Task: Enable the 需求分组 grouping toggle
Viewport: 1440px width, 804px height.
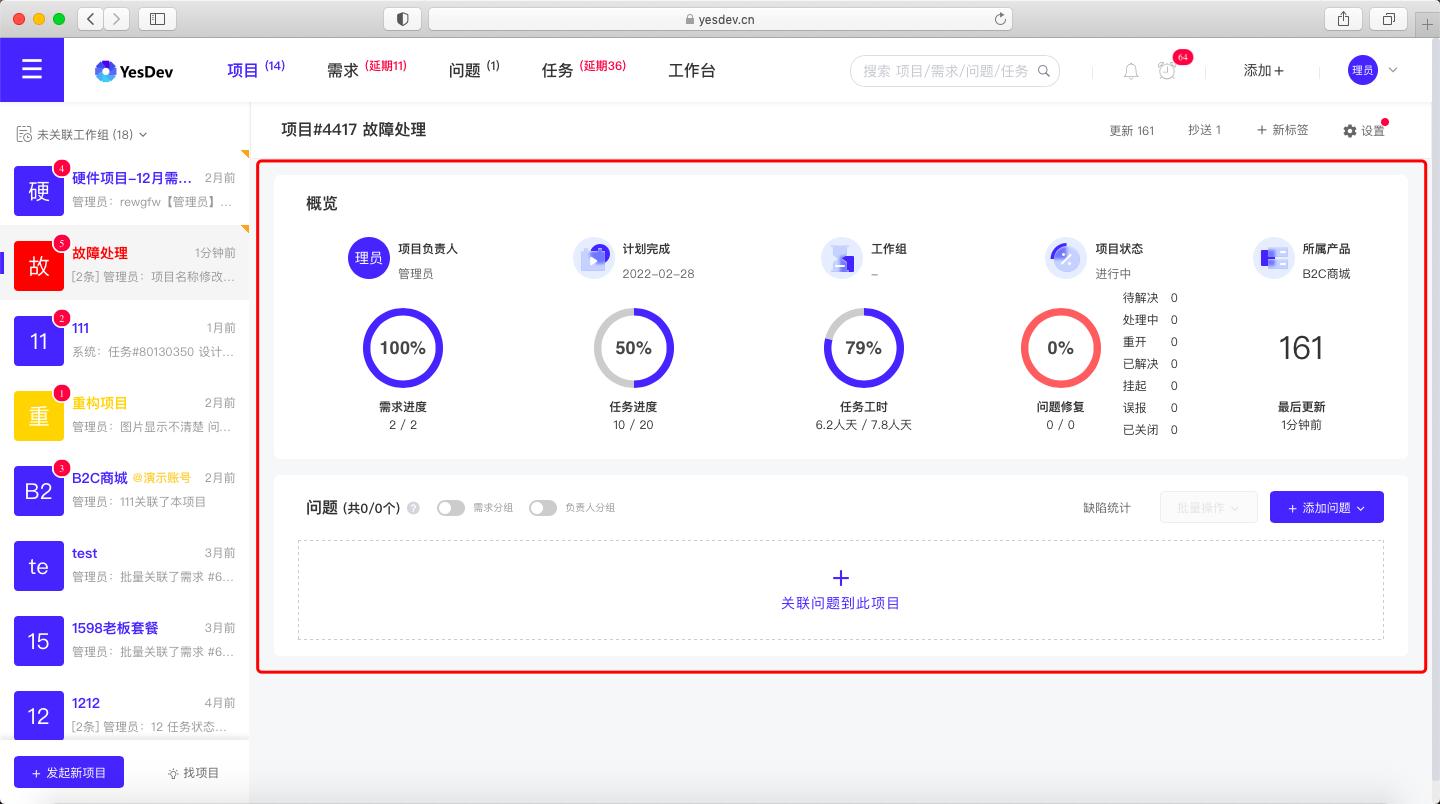Action: pyautogui.click(x=450, y=508)
